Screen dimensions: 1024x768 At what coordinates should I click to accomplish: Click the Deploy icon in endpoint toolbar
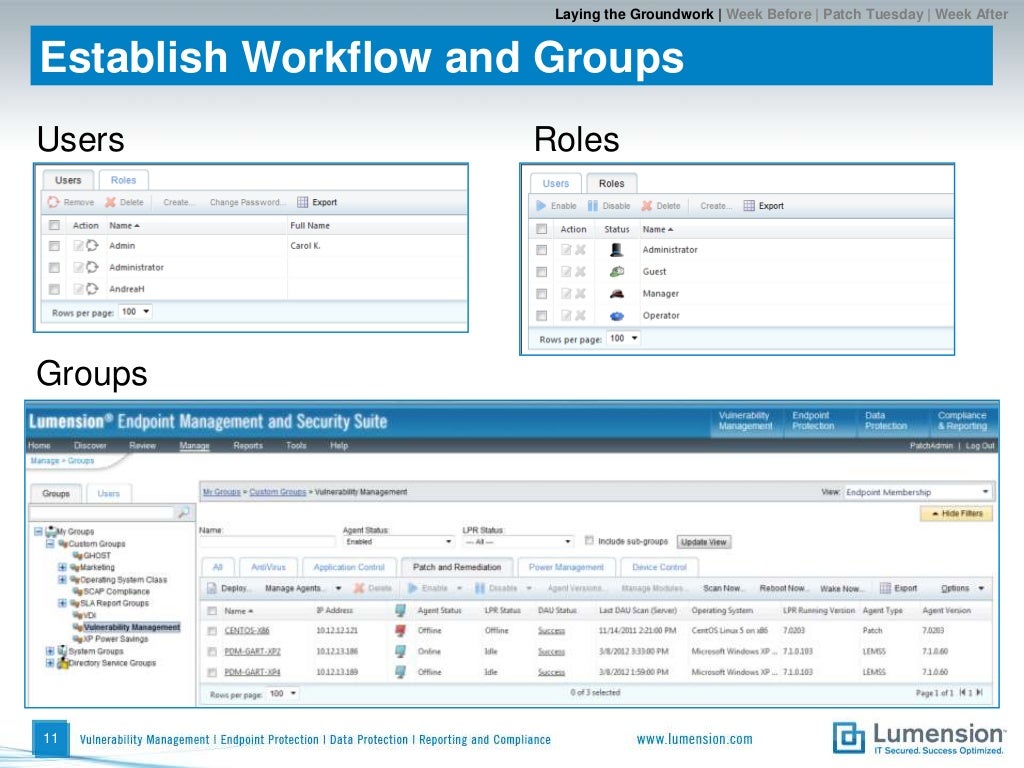coord(212,588)
